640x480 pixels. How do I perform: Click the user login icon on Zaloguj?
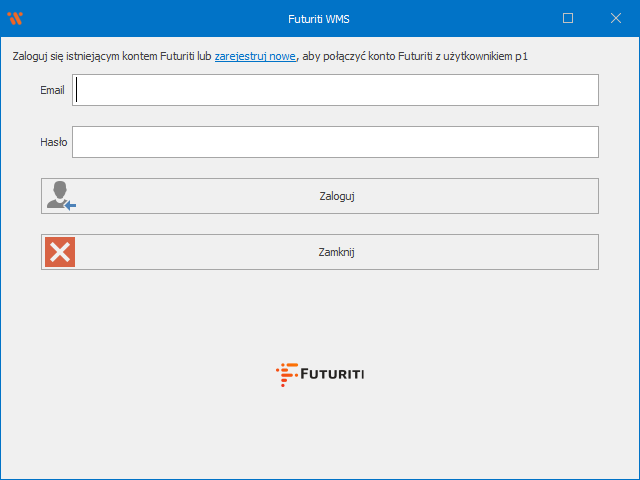60,196
